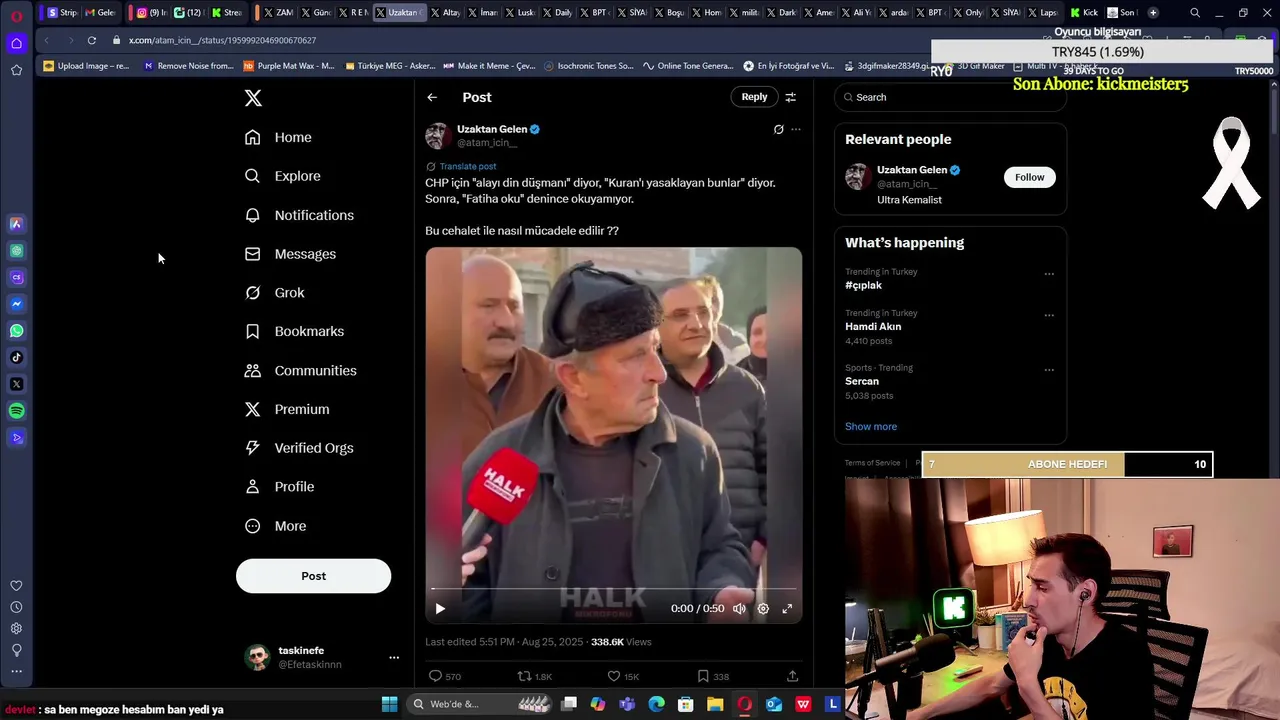Screen dimensions: 1280x720
Task: Open the X icon in the Opera sidebar
Action: 16,384
